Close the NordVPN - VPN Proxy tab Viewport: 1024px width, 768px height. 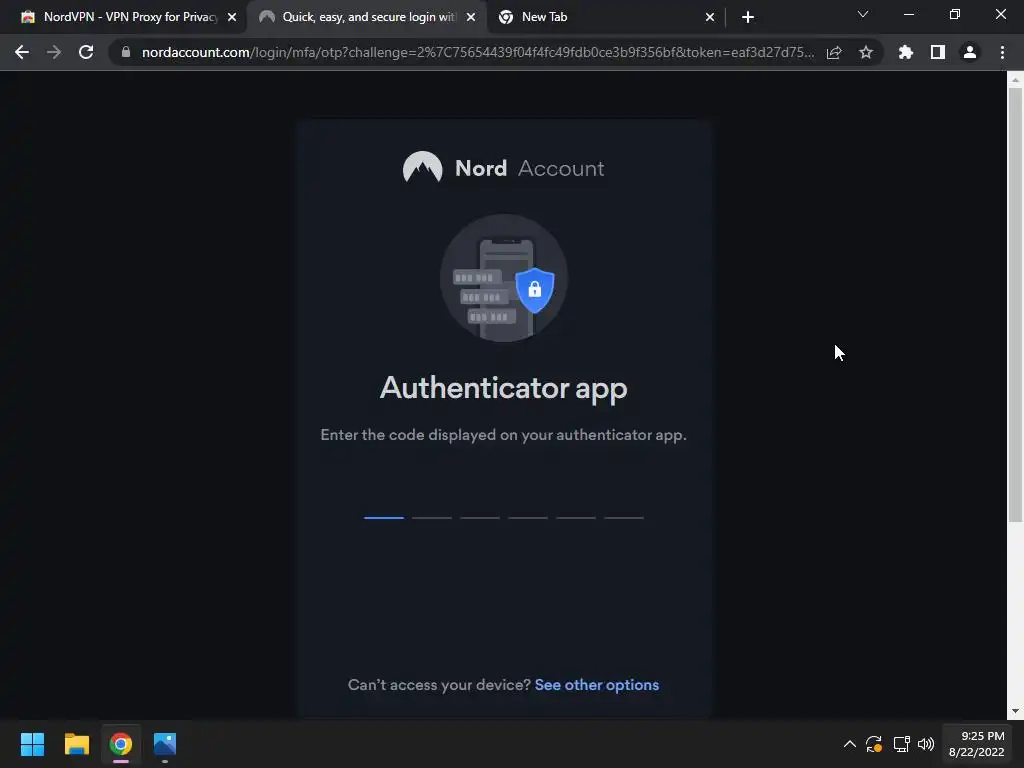[232, 18]
